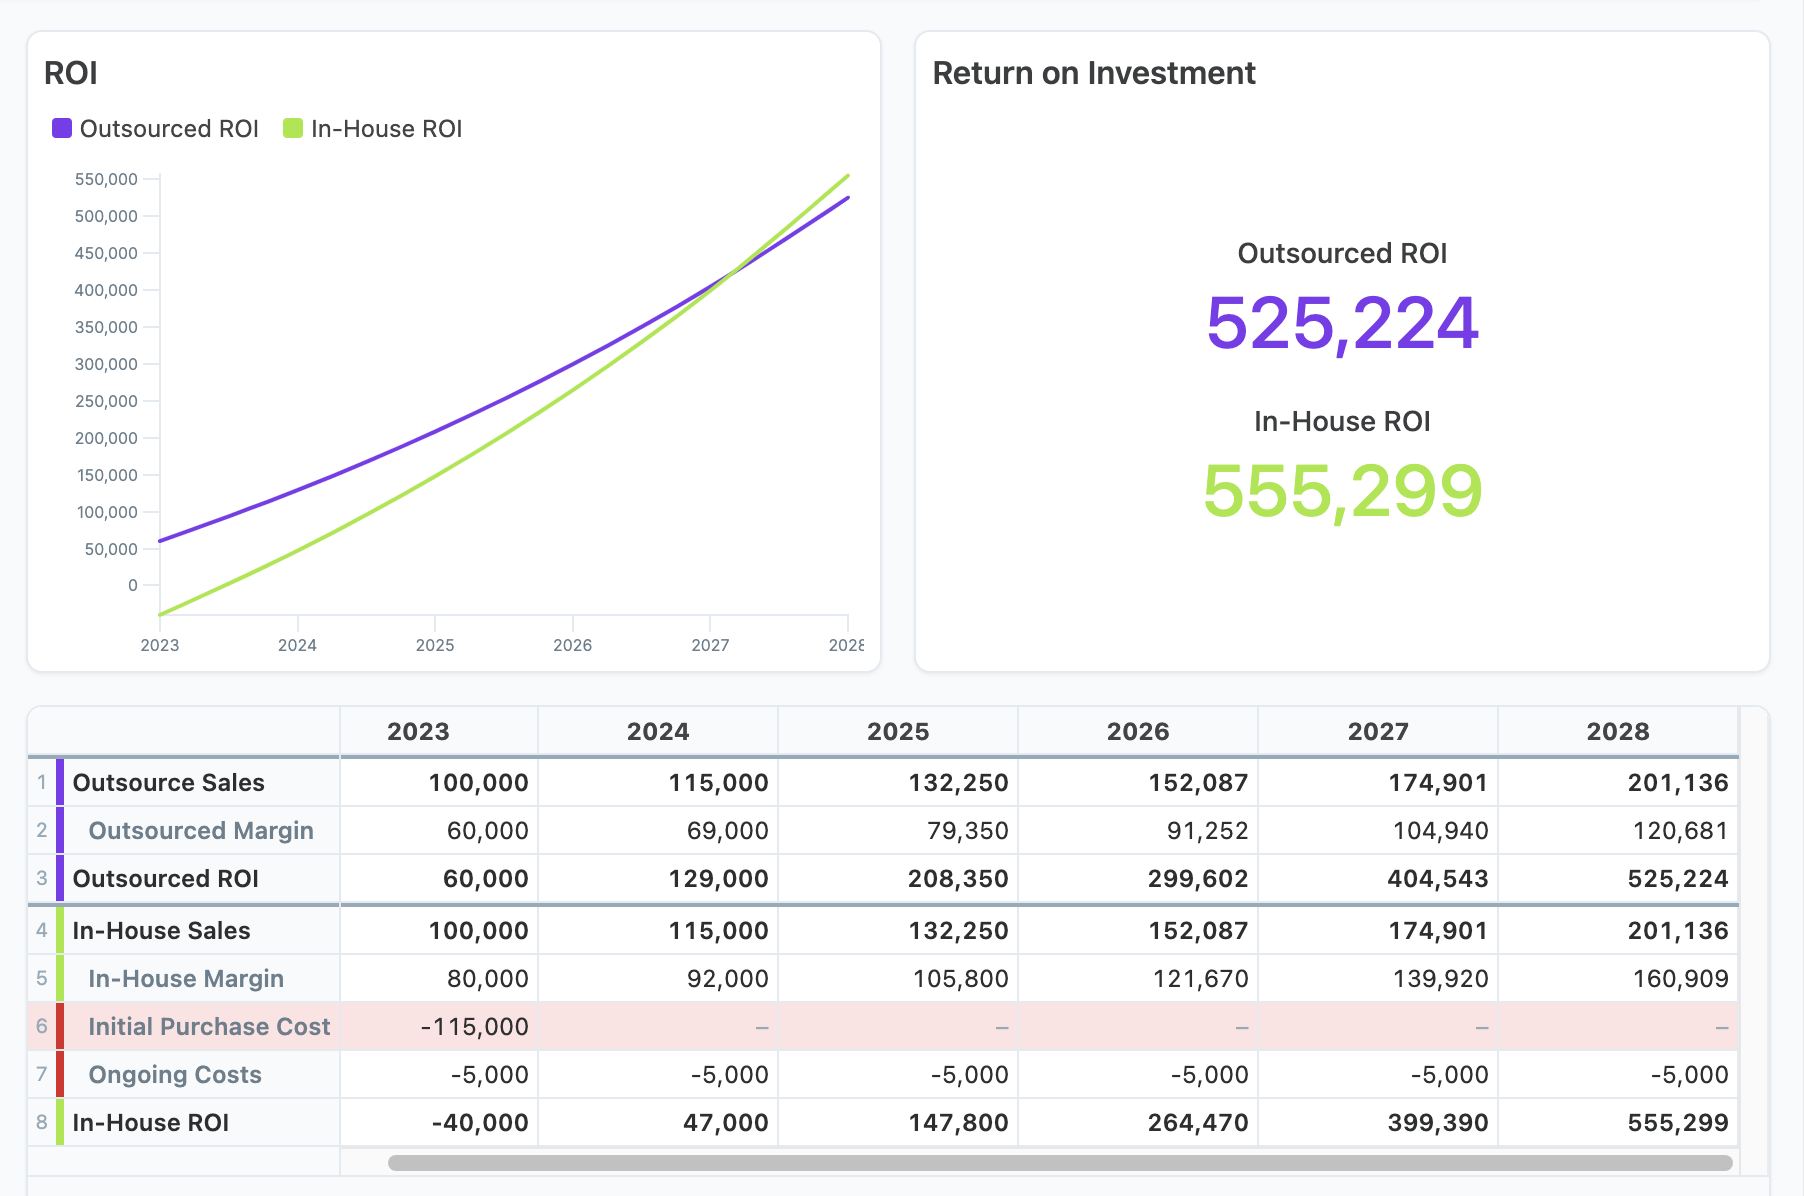
Task: Select the 2023 column header
Action: (x=418, y=731)
